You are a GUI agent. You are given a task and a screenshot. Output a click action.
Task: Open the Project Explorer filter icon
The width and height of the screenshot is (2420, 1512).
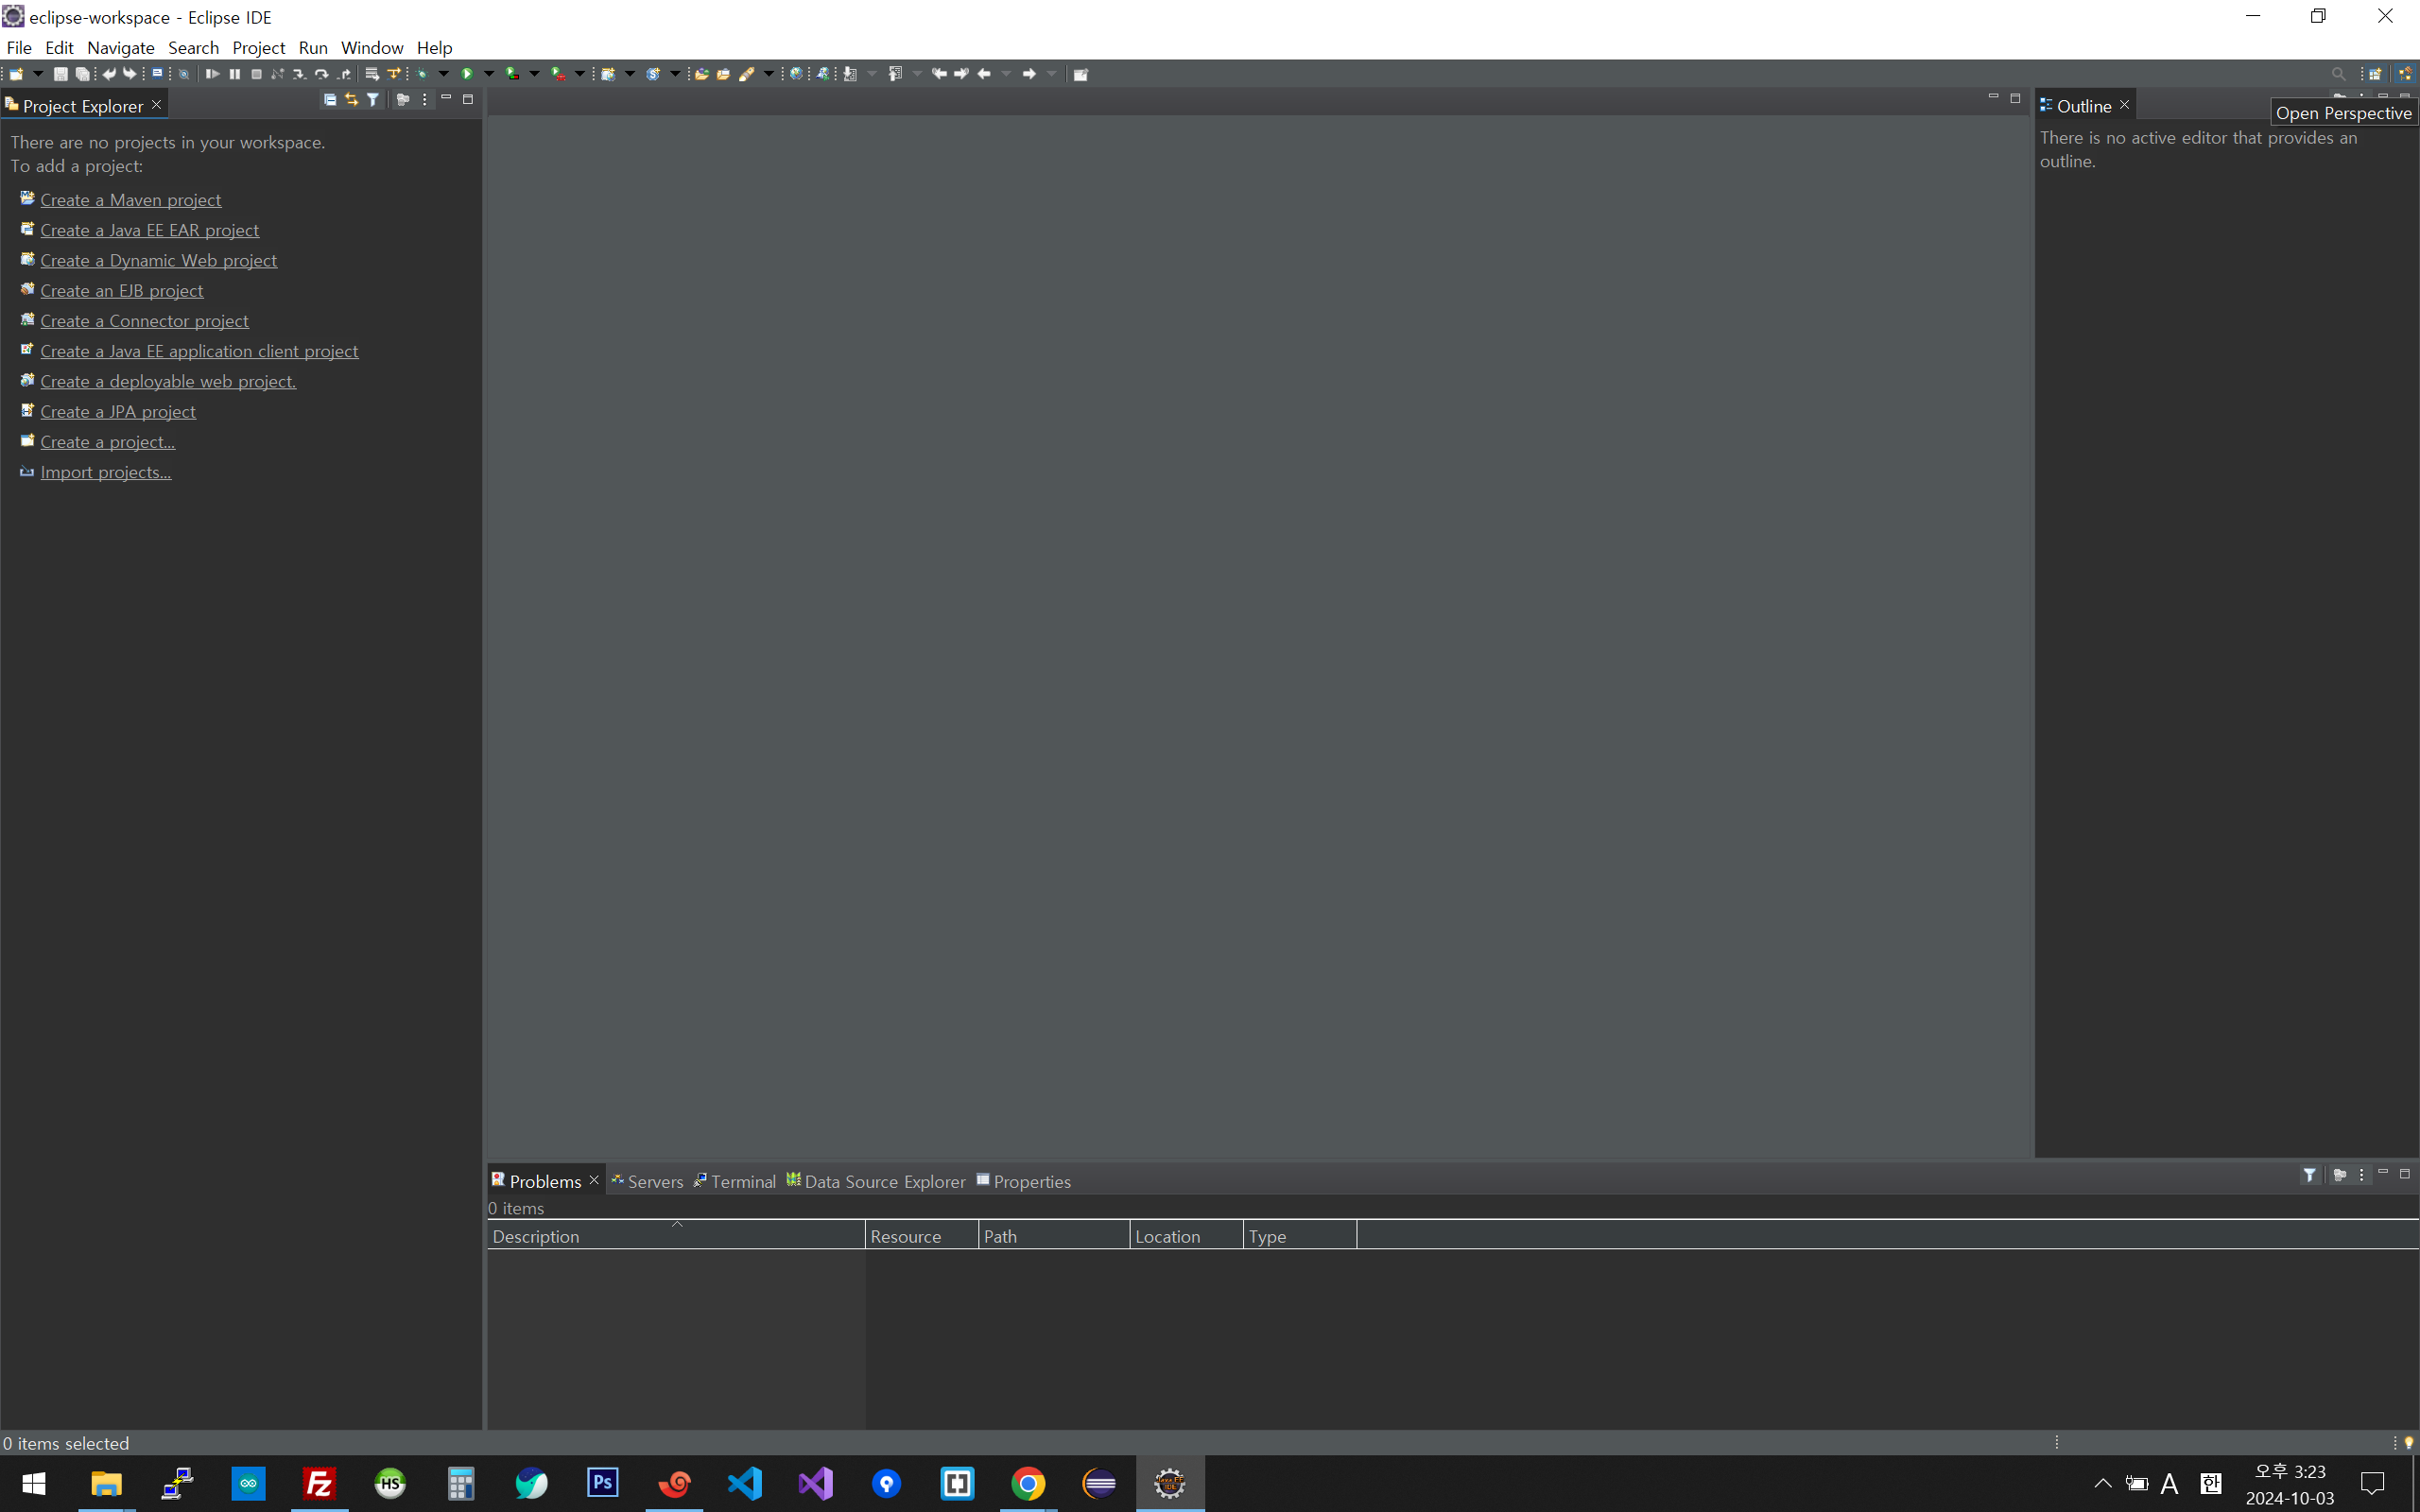(x=373, y=100)
